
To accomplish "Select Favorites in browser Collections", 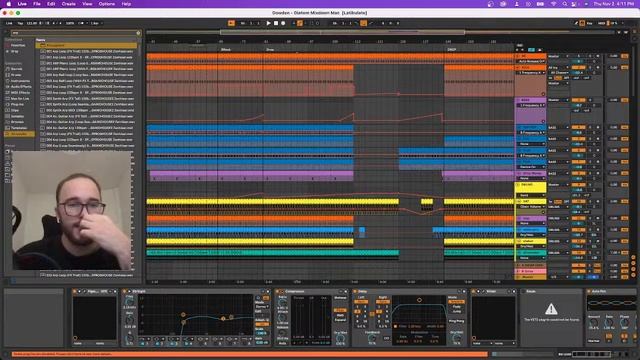I will pyautogui.click(x=18, y=45).
